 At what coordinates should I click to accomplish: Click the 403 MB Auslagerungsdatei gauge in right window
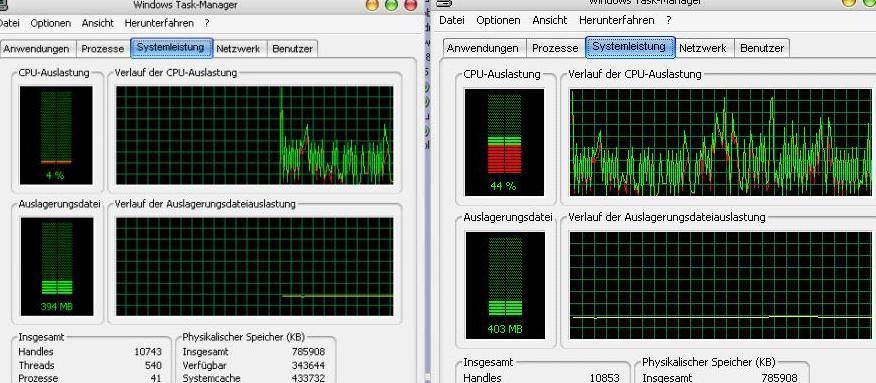click(x=505, y=285)
